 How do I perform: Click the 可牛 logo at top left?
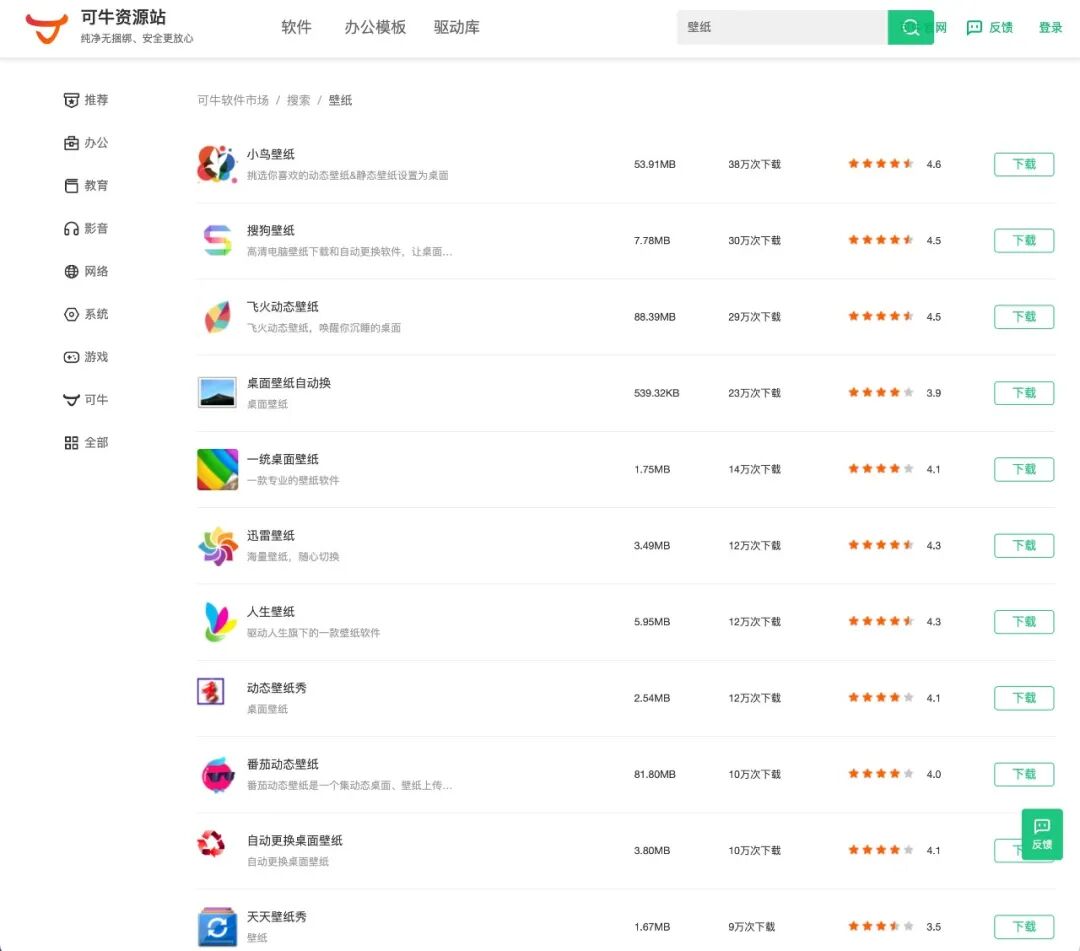click(45, 25)
